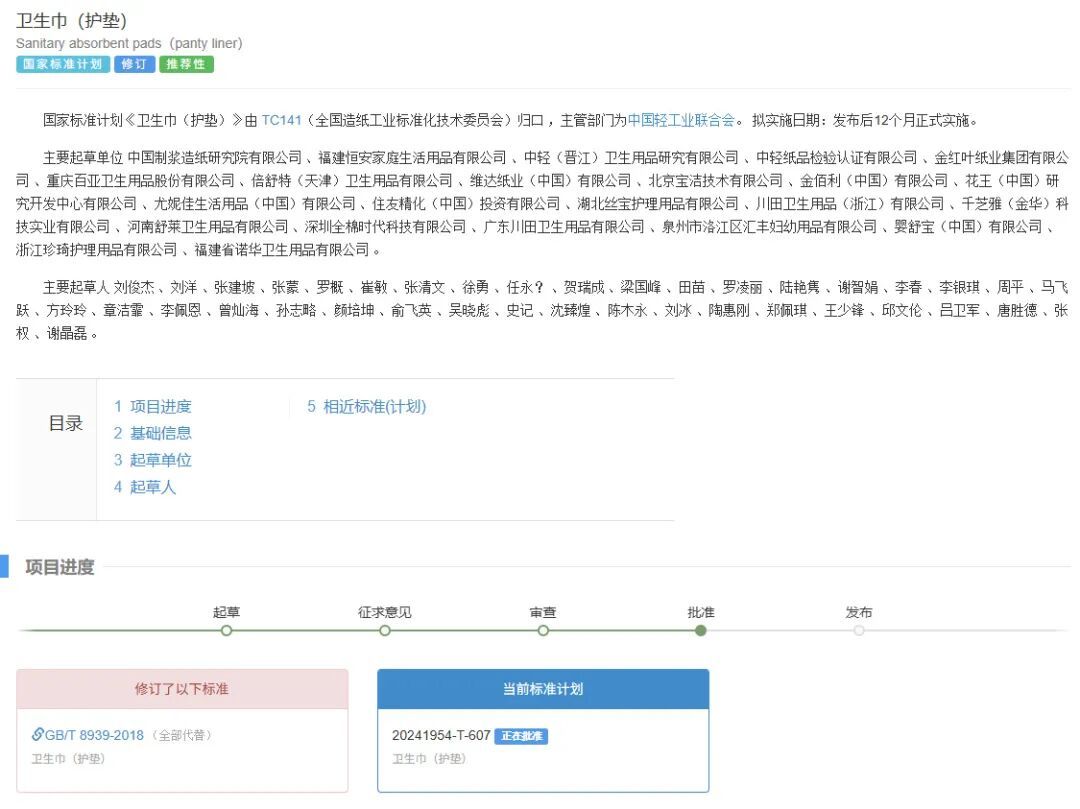The image size is (1080, 809).
Task: Go to 起草人 section in contents
Action: (145, 488)
